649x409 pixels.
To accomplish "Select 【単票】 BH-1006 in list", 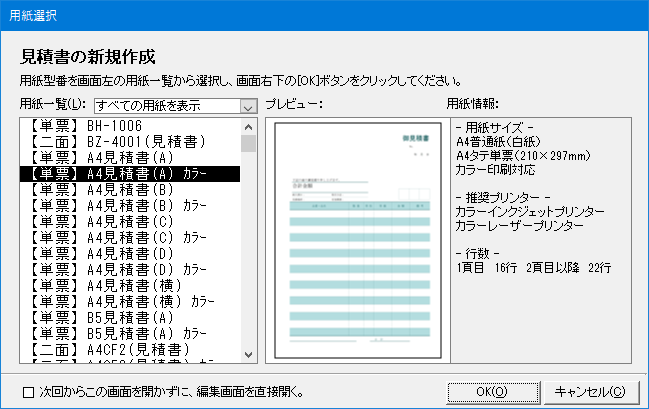I will click(x=130, y=126).
